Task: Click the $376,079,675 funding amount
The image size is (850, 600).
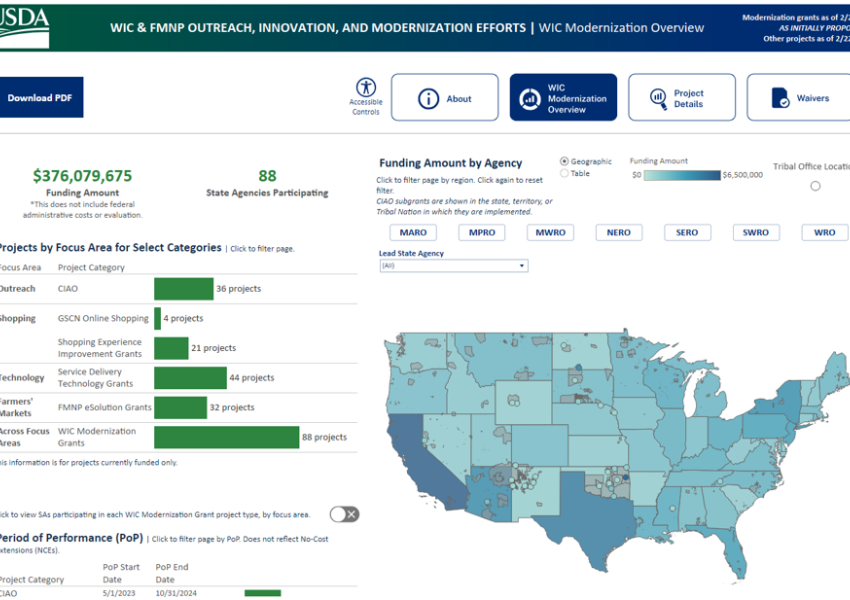Action: [x=82, y=176]
